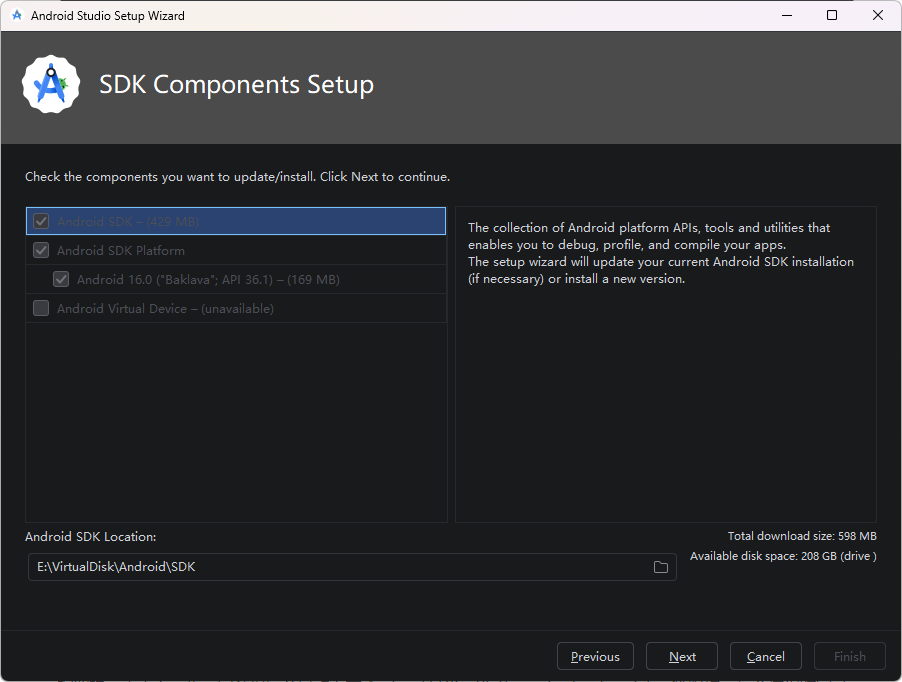Screen dimensions: 902x682
Task: Select the Android SDK Platform row text
Action: [x=121, y=251]
